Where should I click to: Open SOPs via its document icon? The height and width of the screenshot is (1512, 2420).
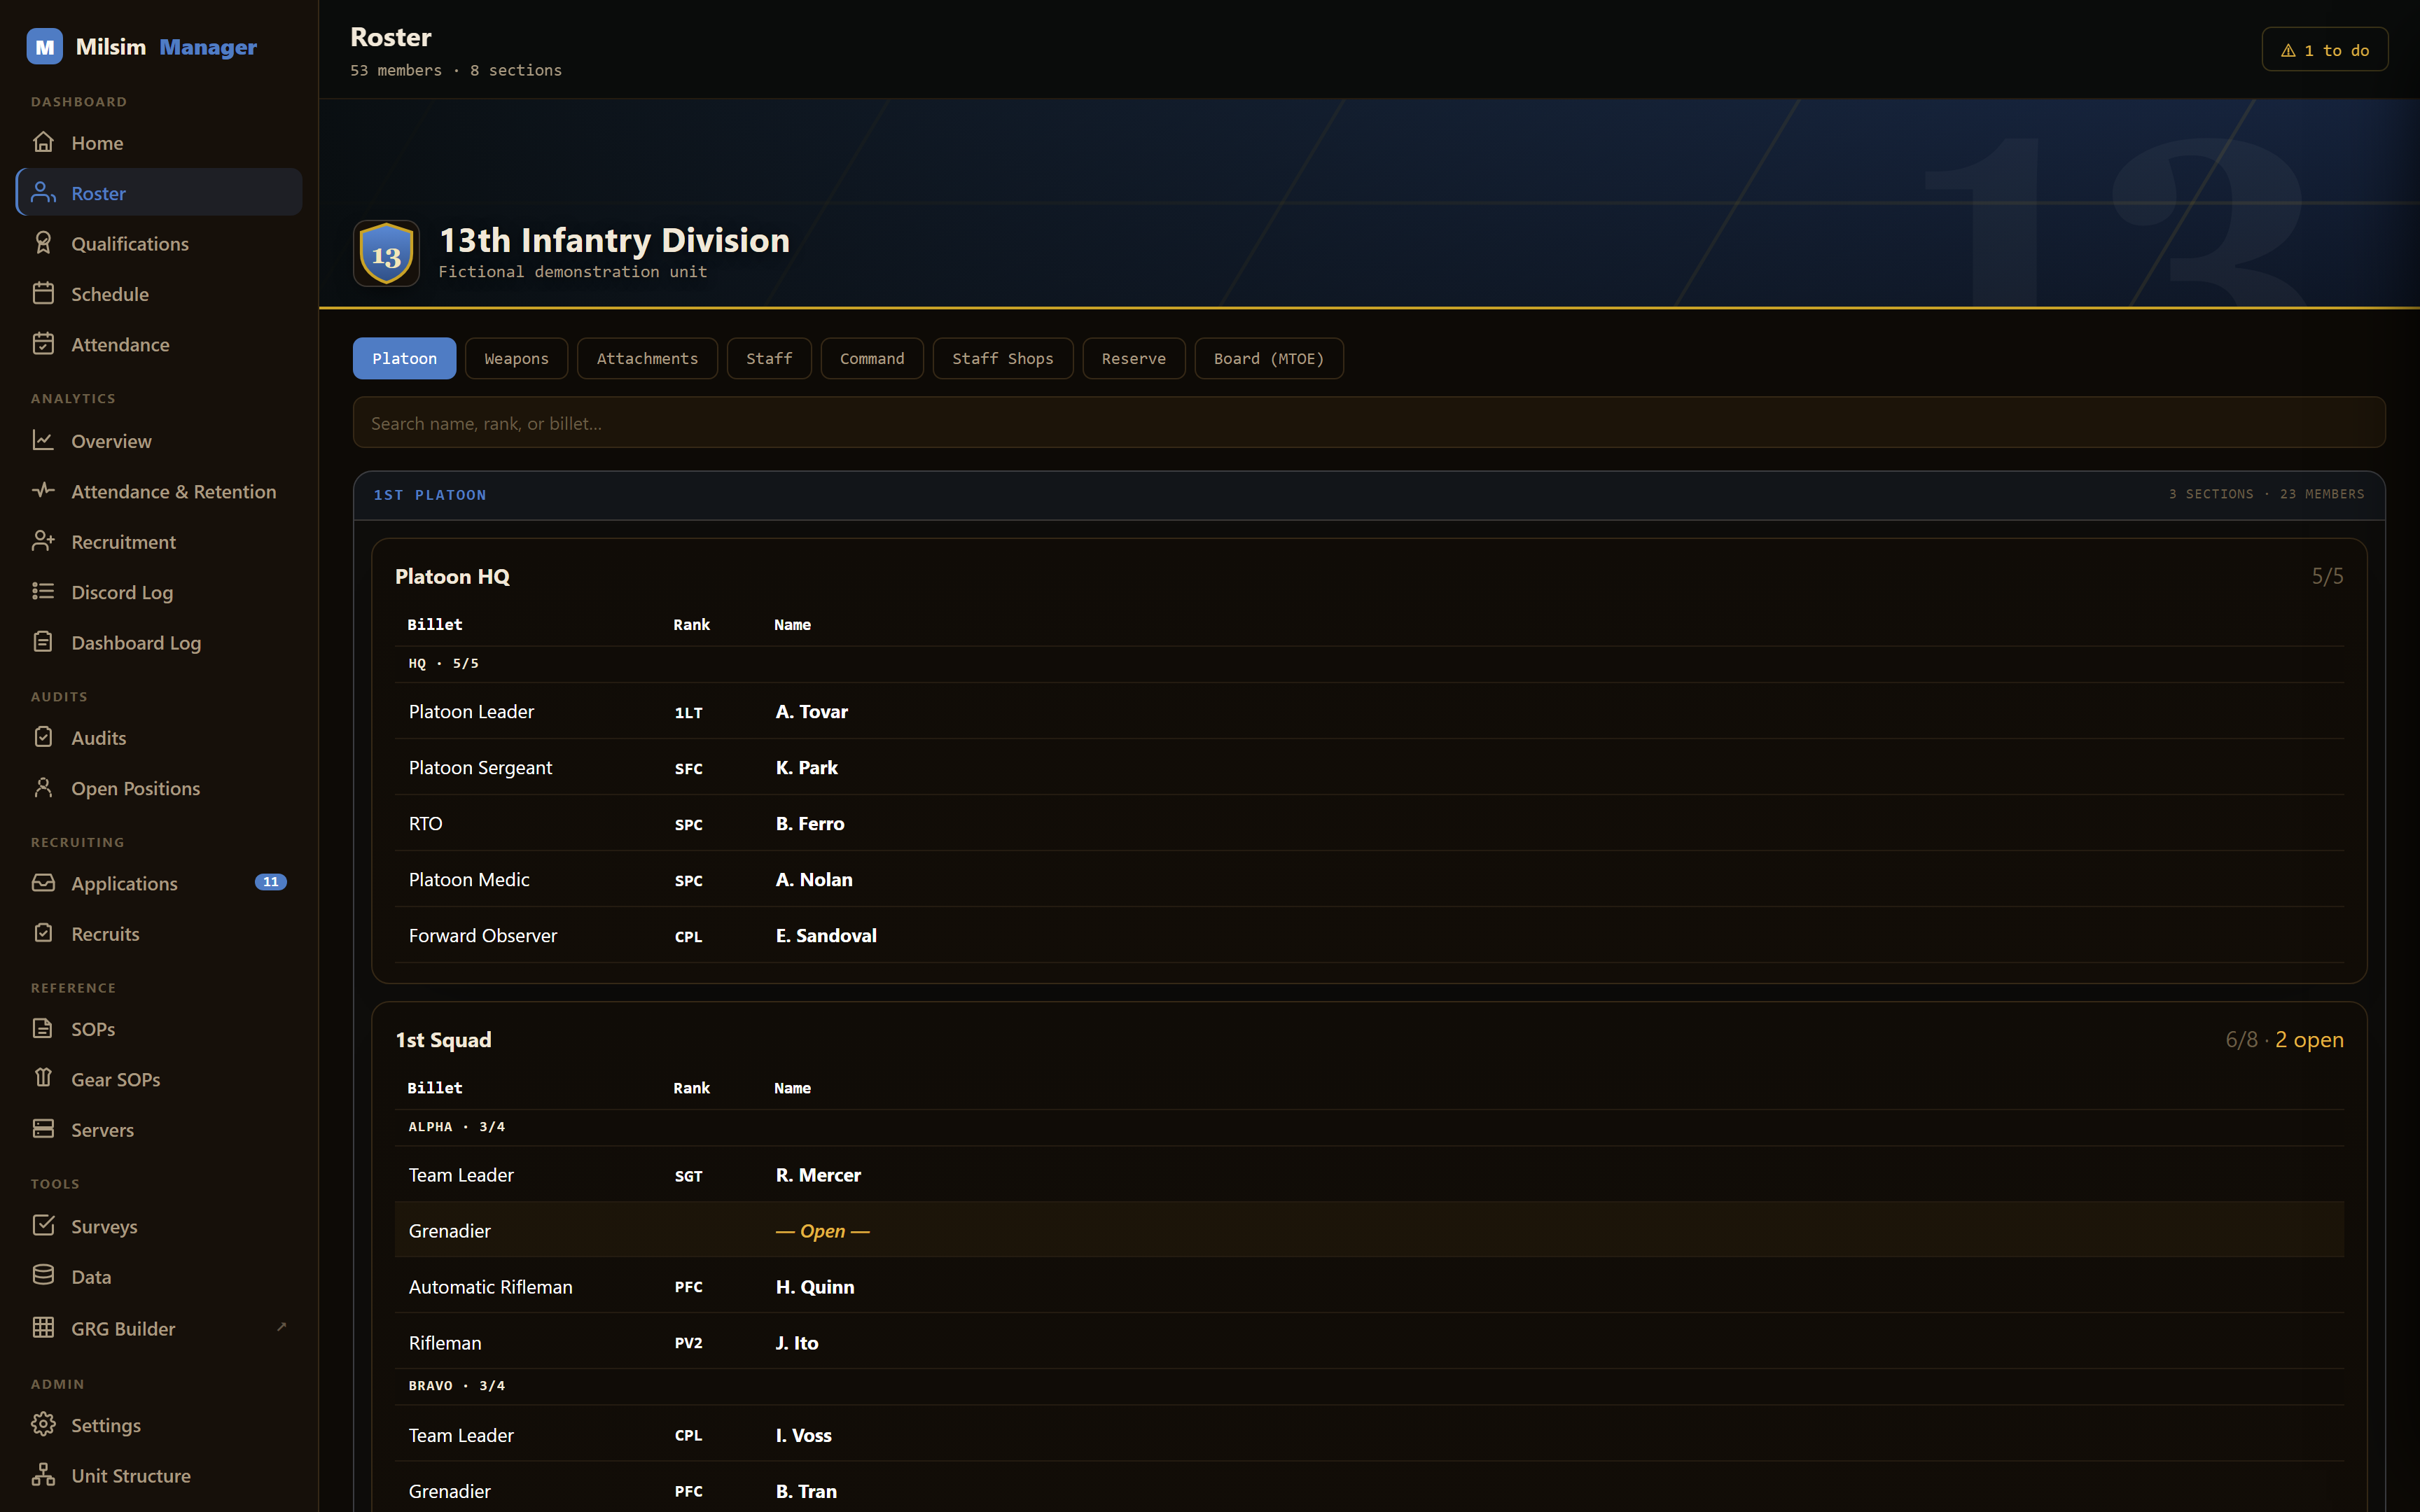[43, 1028]
